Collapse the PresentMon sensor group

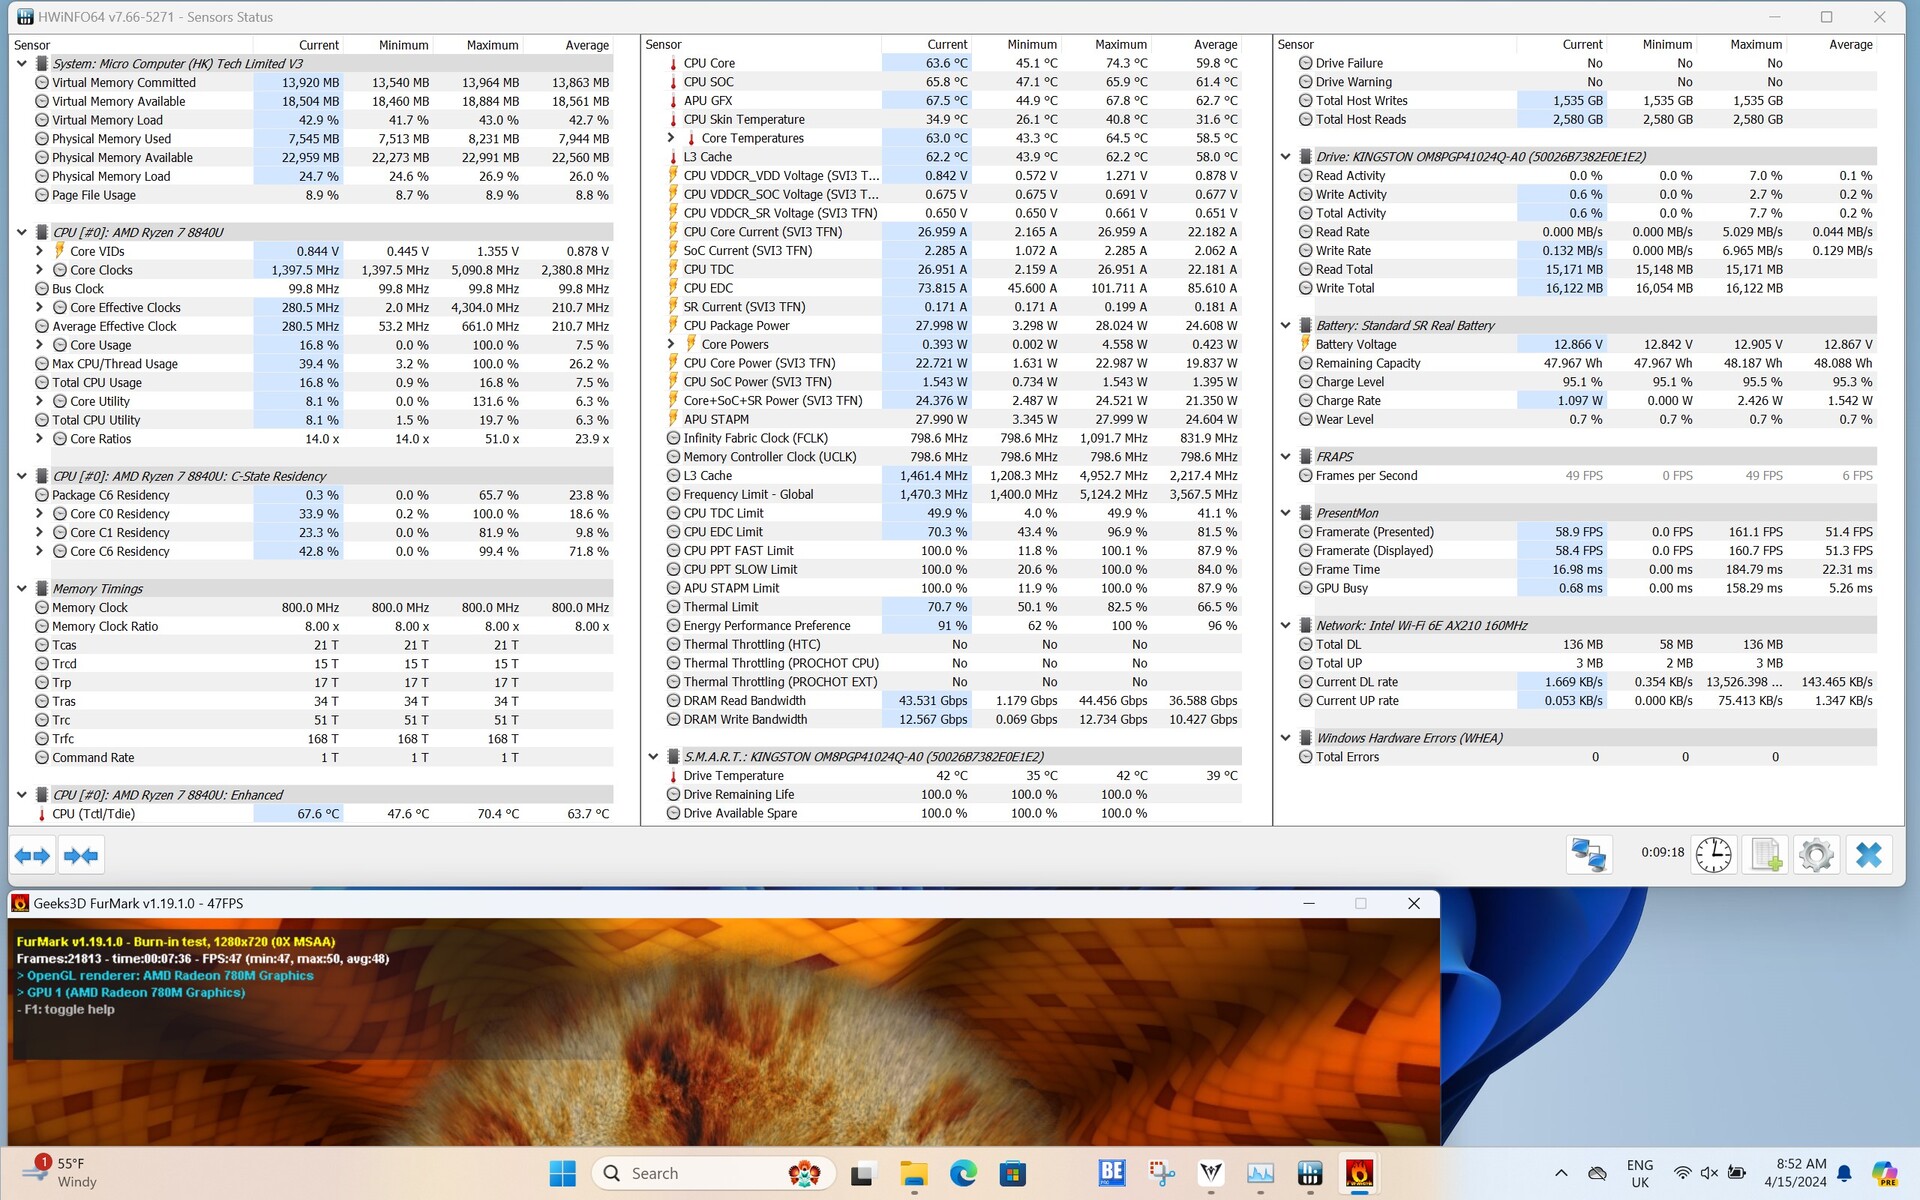1286,513
